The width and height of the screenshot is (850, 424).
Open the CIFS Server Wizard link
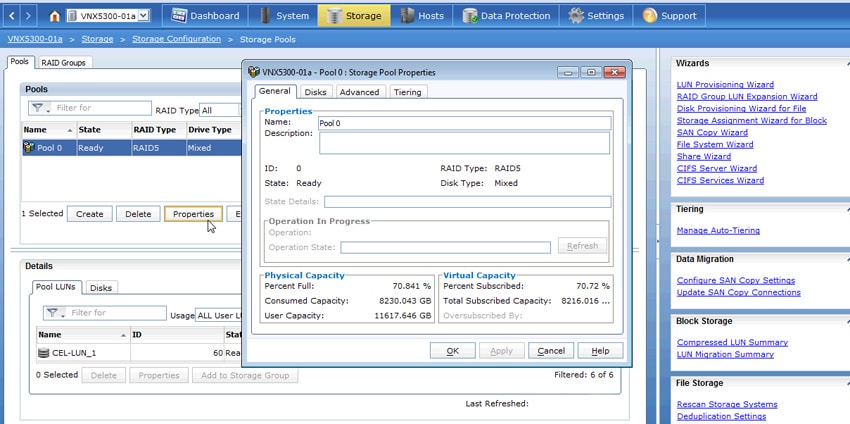point(717,168)
